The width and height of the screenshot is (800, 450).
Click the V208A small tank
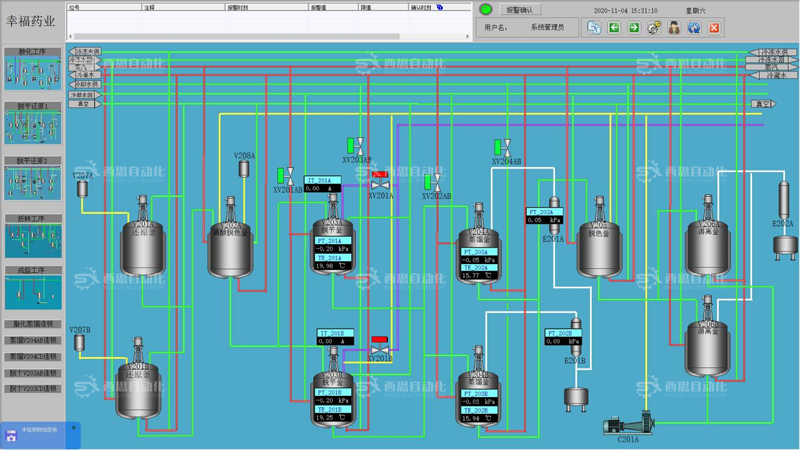244,169
